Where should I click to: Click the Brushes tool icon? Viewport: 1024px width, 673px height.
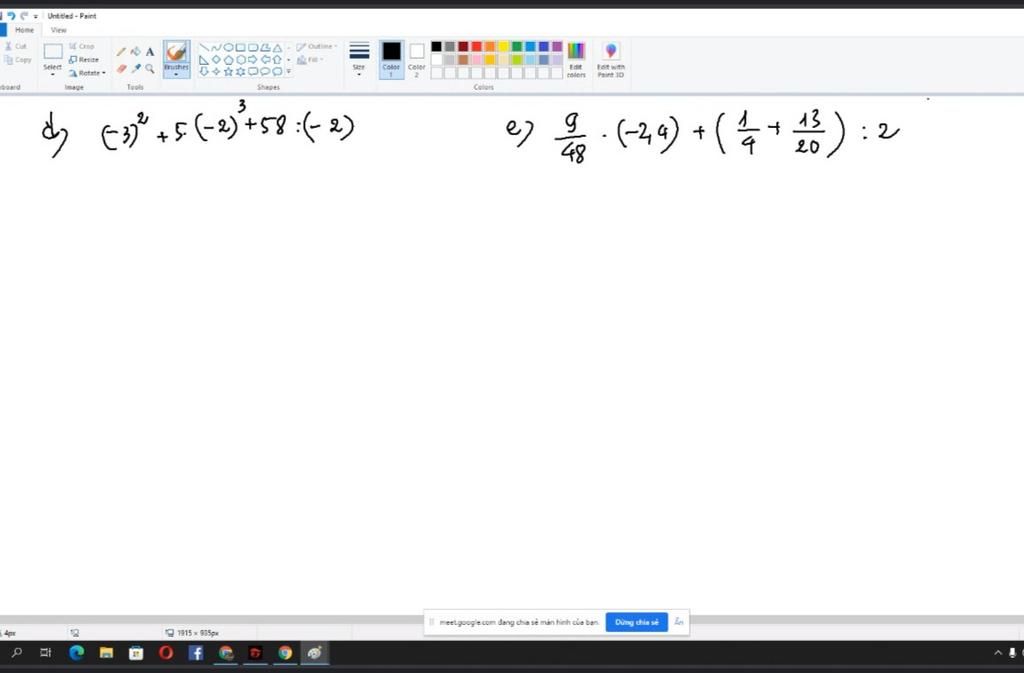pyautogui.click(x=176, y=52)
